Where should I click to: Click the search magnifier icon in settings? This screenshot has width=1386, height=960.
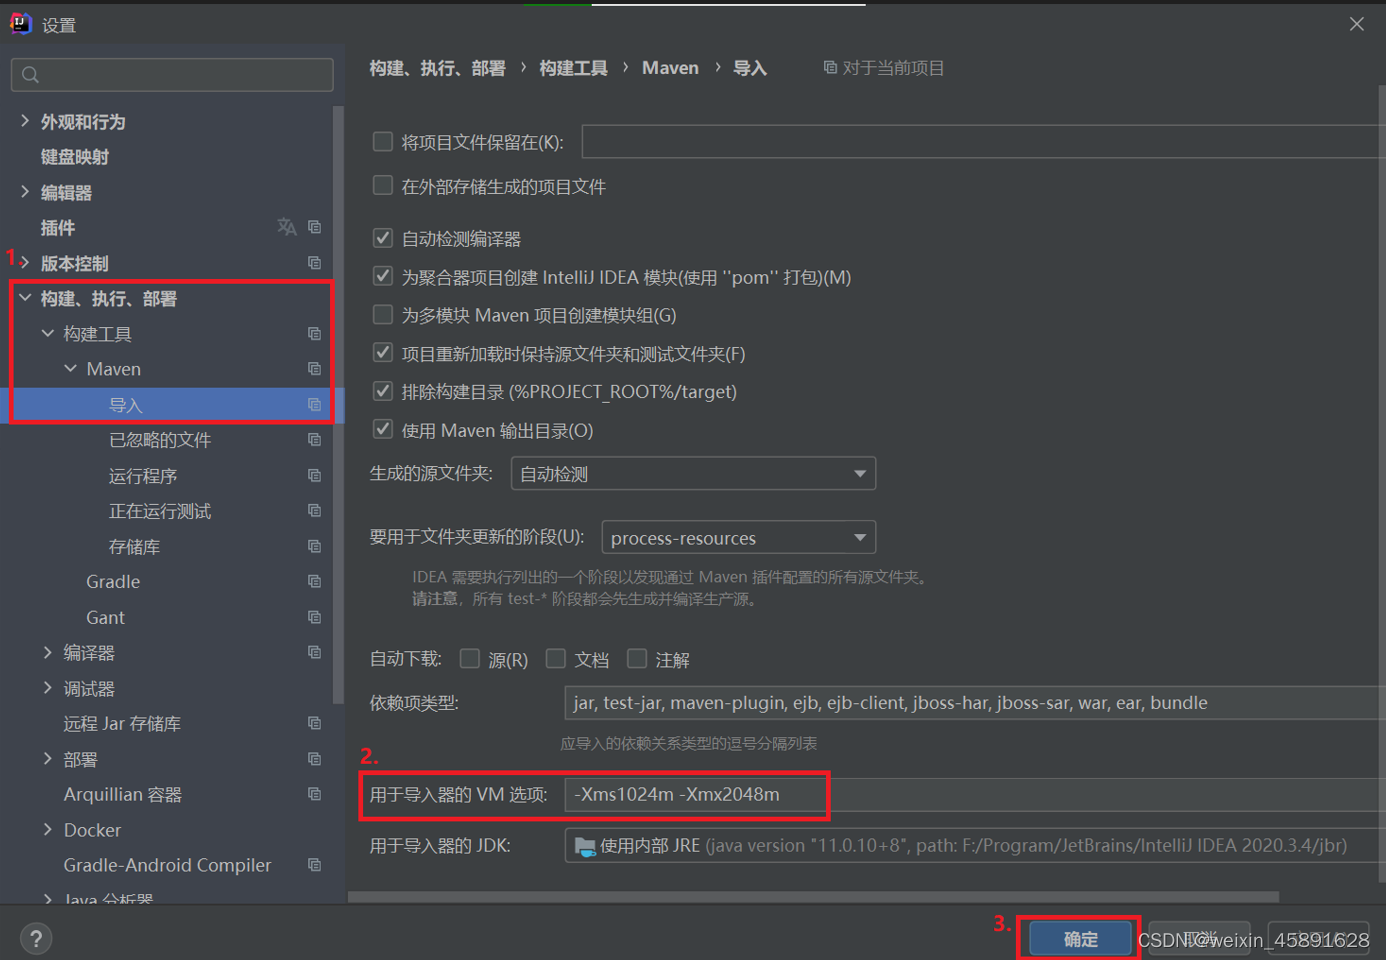click(30, 75)
